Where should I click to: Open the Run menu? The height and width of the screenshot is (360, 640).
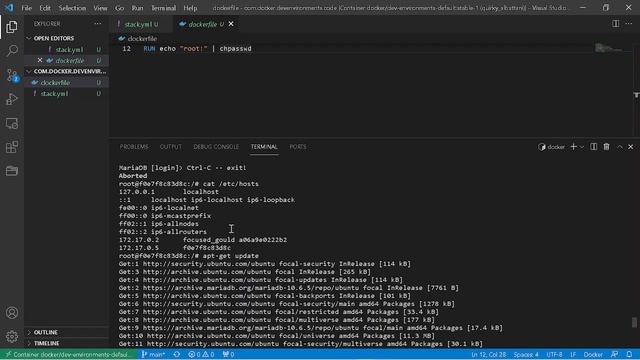click(137, 8)
